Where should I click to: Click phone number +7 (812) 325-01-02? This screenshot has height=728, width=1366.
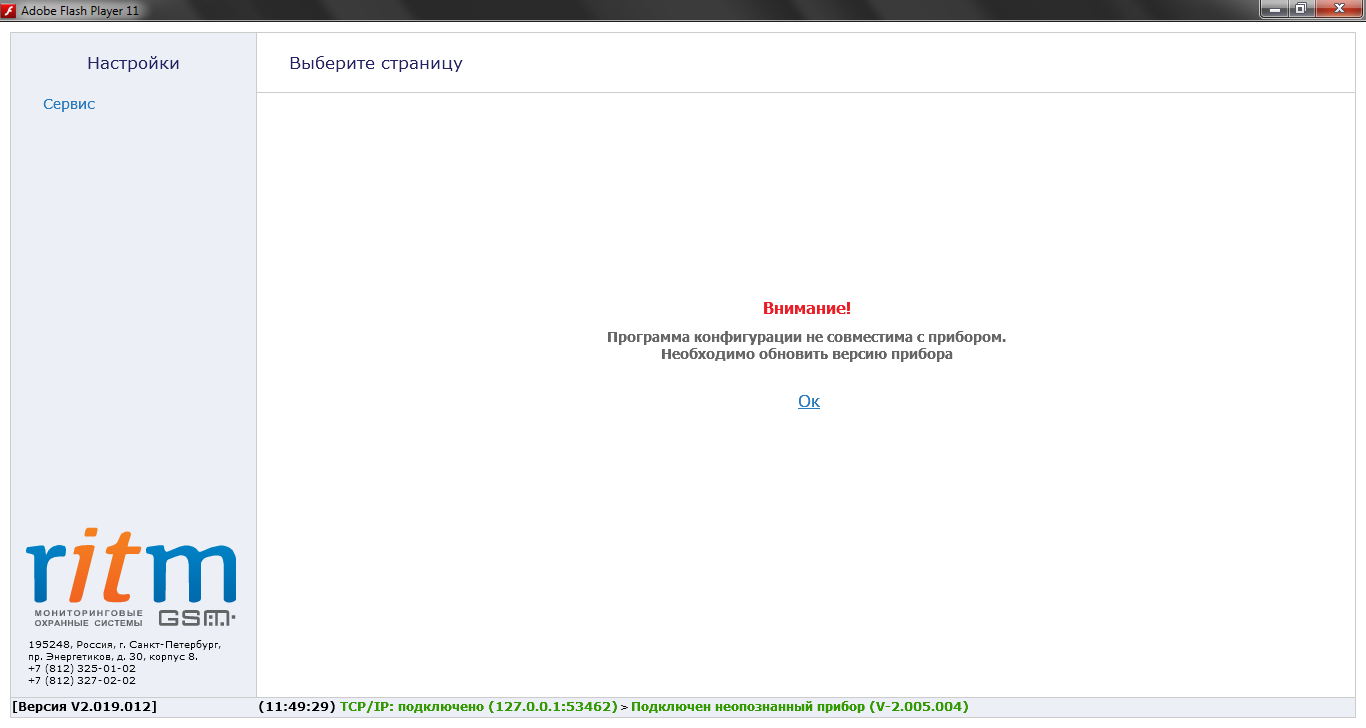tap(82, 668)
